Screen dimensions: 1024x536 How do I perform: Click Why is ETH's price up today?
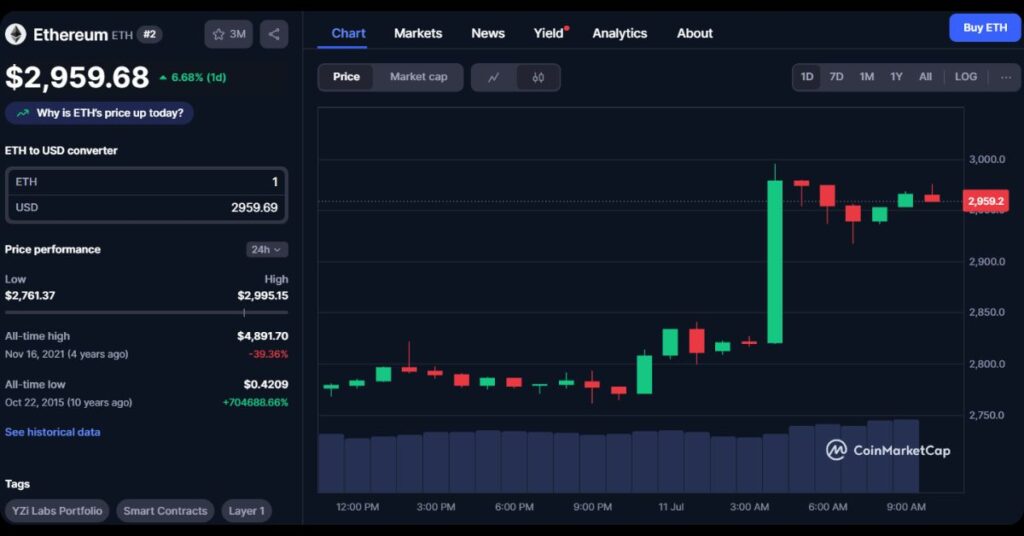[x=99, y=113]
